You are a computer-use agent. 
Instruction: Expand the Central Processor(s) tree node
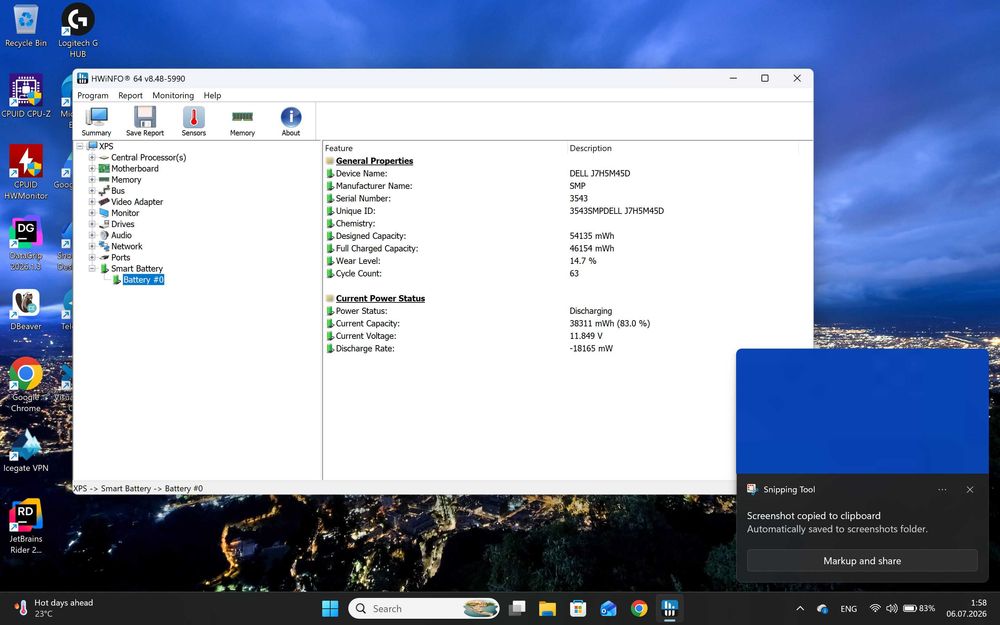[x=92, y=158]
